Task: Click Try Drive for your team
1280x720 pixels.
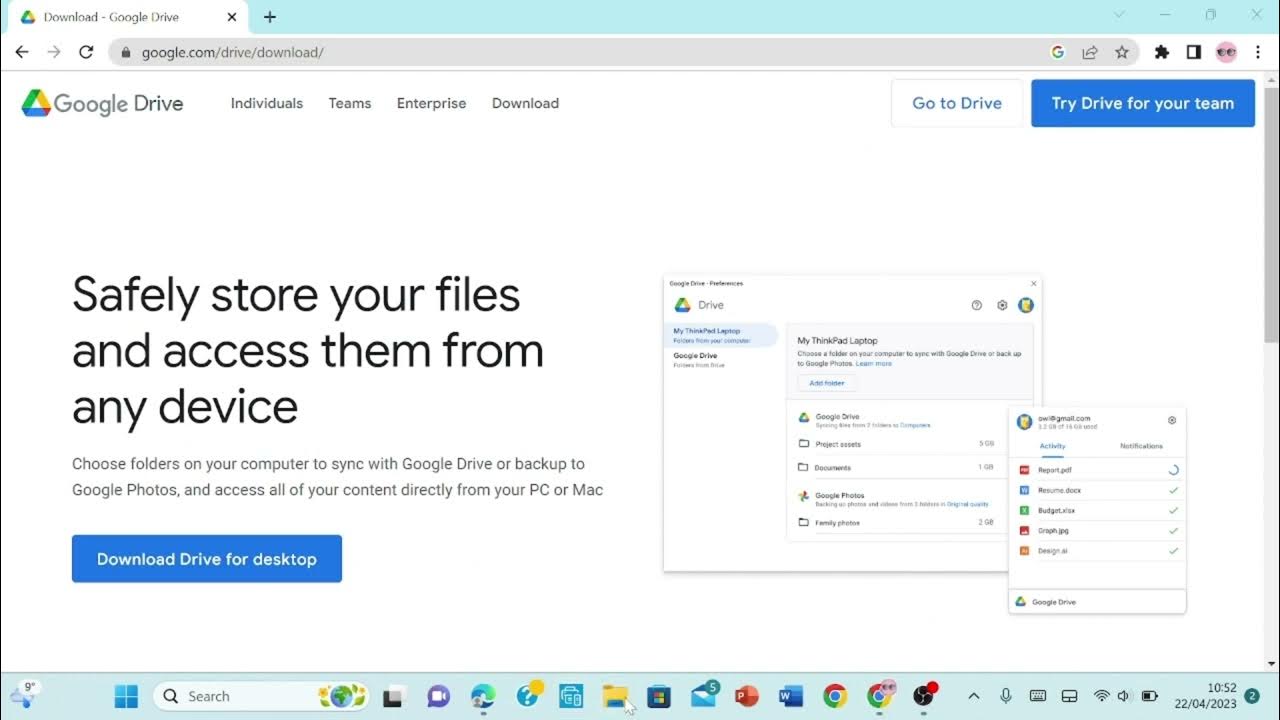Action: pyautogui.click(x=1143, y=103)
